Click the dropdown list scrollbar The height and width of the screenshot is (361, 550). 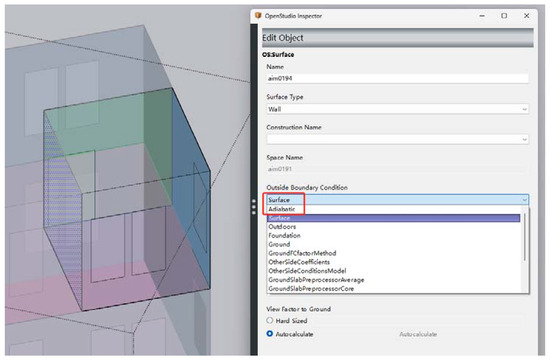pos(525,238)
